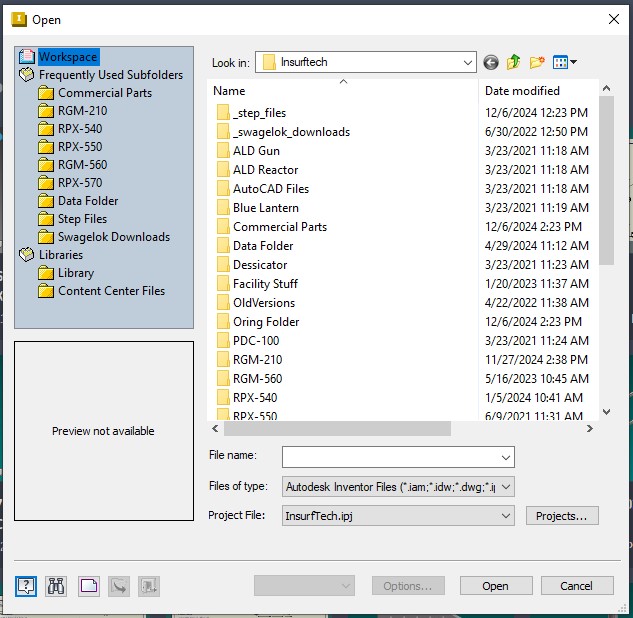Click the horizontal scrollbar right arrow
The width and height of the screenshot is (633, 618).
pyautogui.click(x=590, y=429)
